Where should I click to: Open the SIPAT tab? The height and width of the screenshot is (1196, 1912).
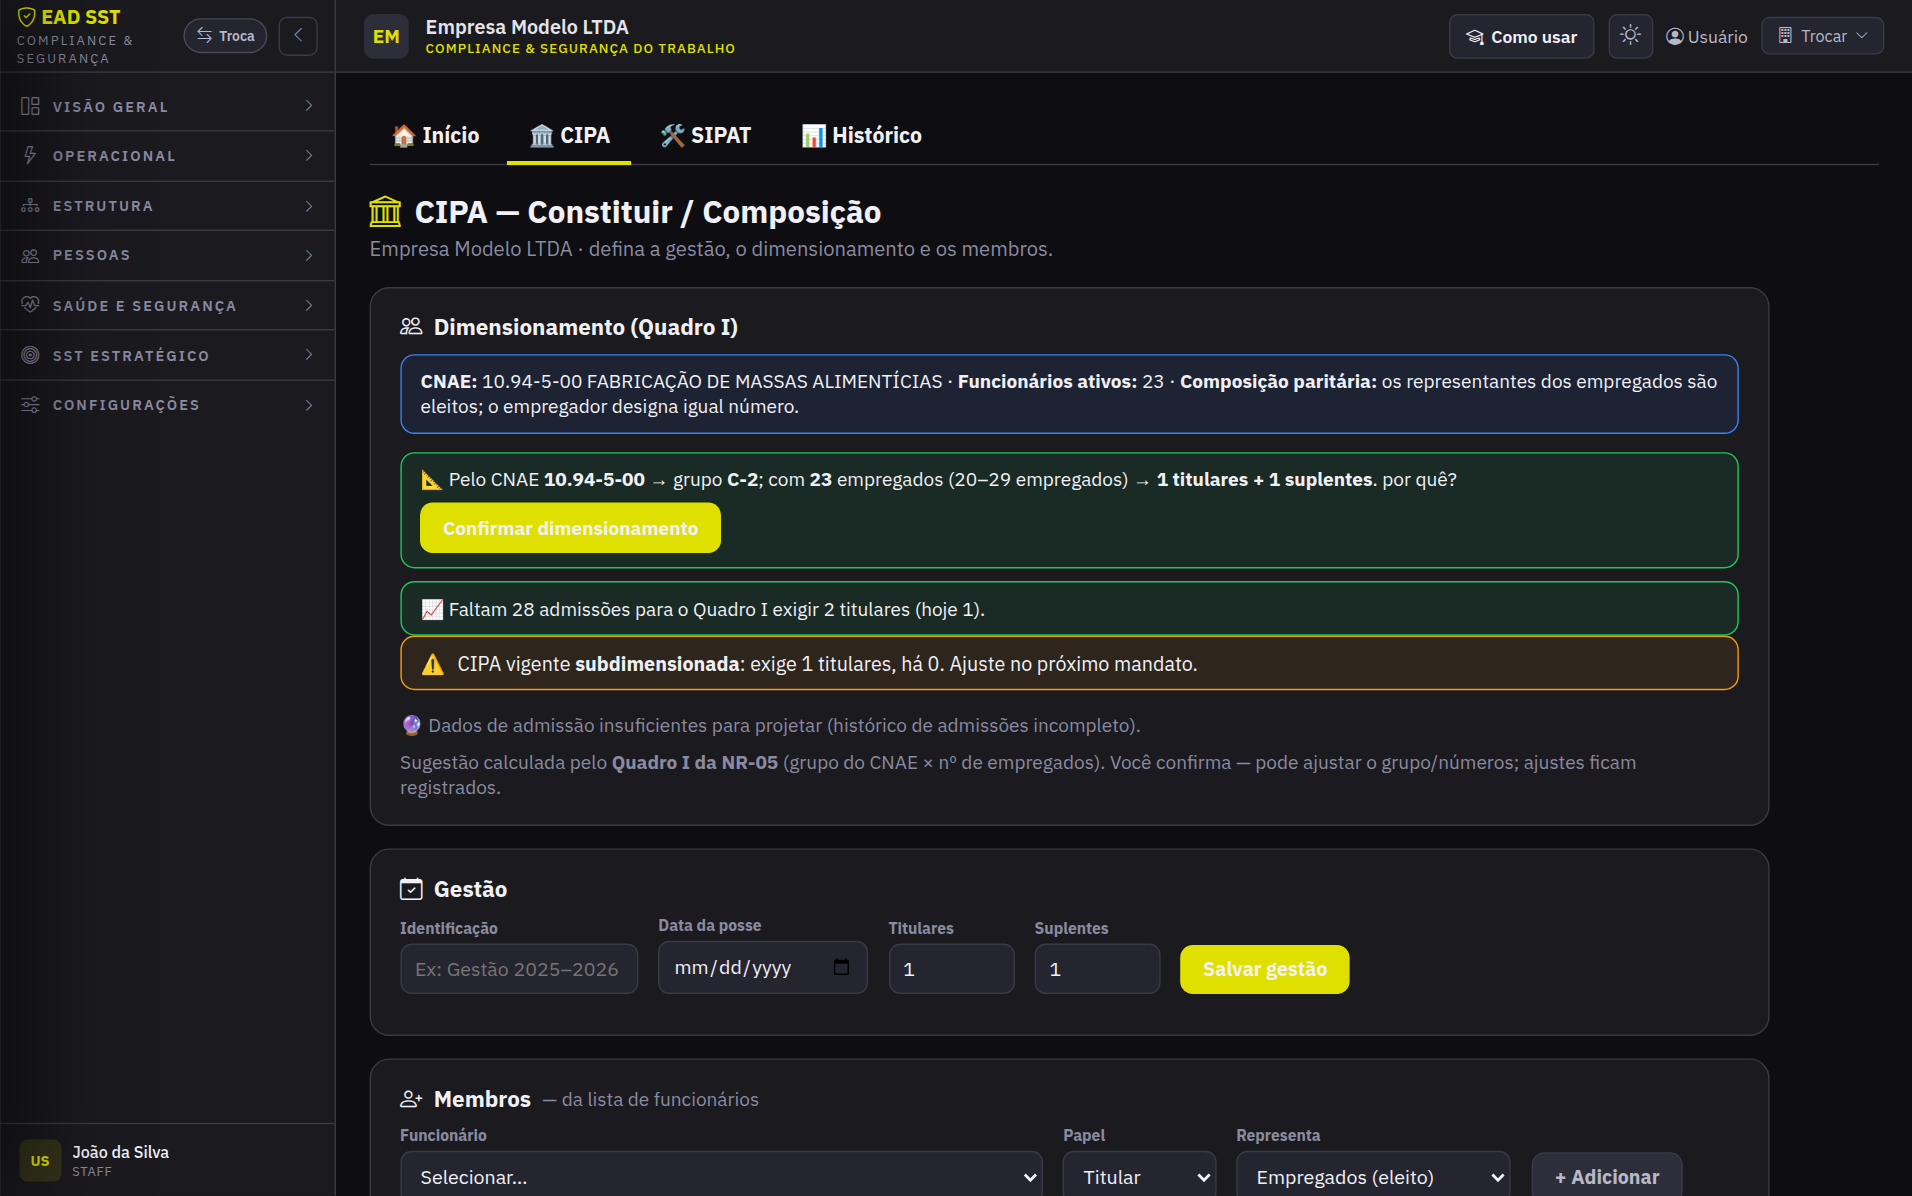coord(706,136)
